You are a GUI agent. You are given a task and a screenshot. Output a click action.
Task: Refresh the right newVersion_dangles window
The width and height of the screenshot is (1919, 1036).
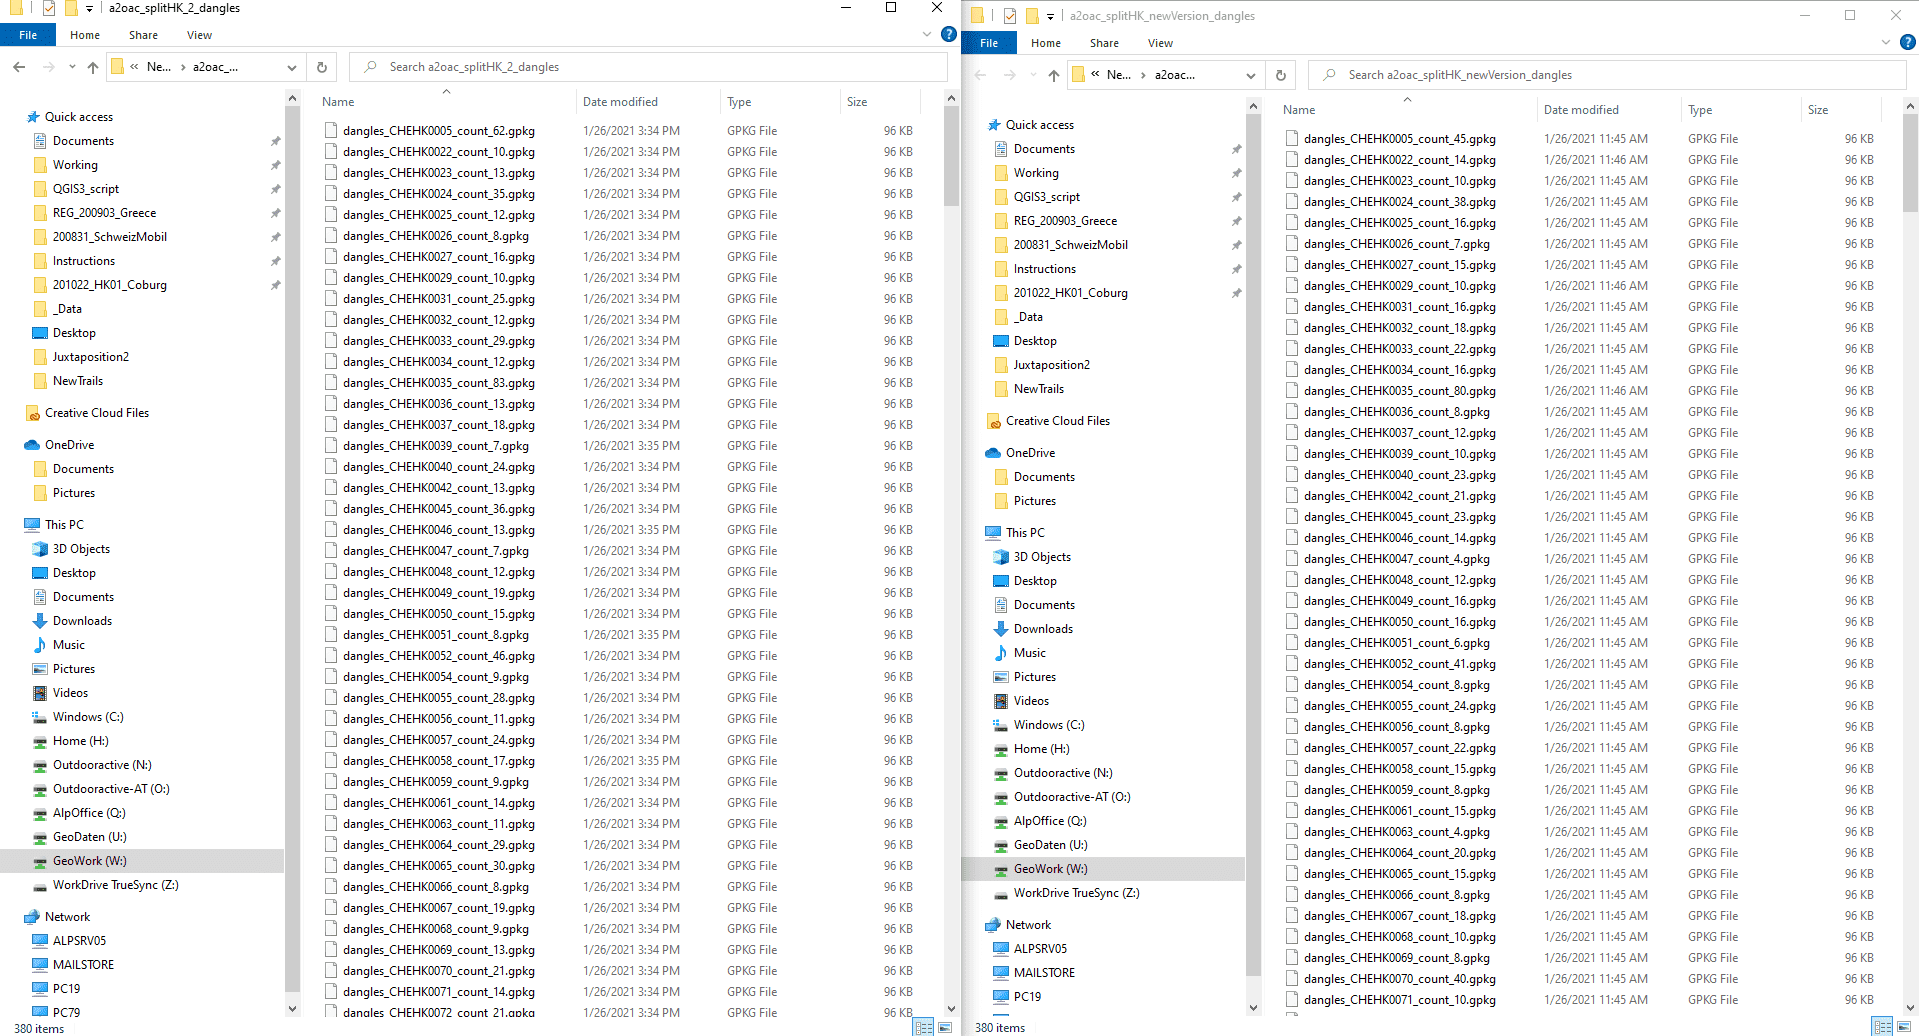[x=1281, y=75]
